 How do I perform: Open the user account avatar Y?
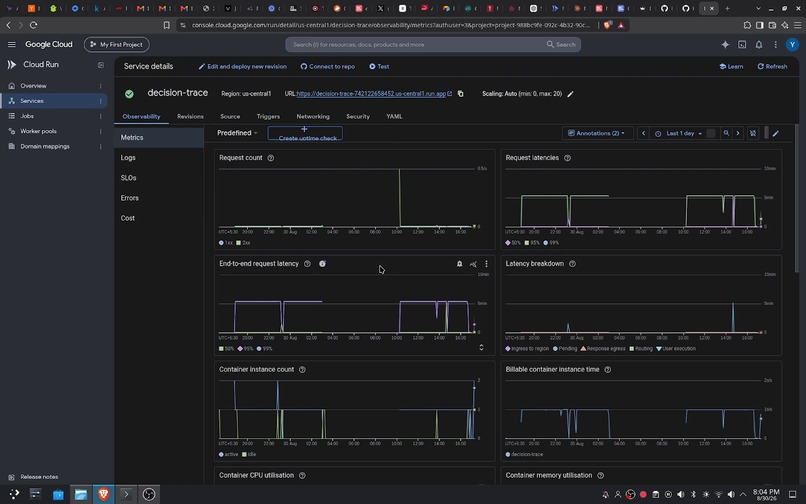point(792,45)
